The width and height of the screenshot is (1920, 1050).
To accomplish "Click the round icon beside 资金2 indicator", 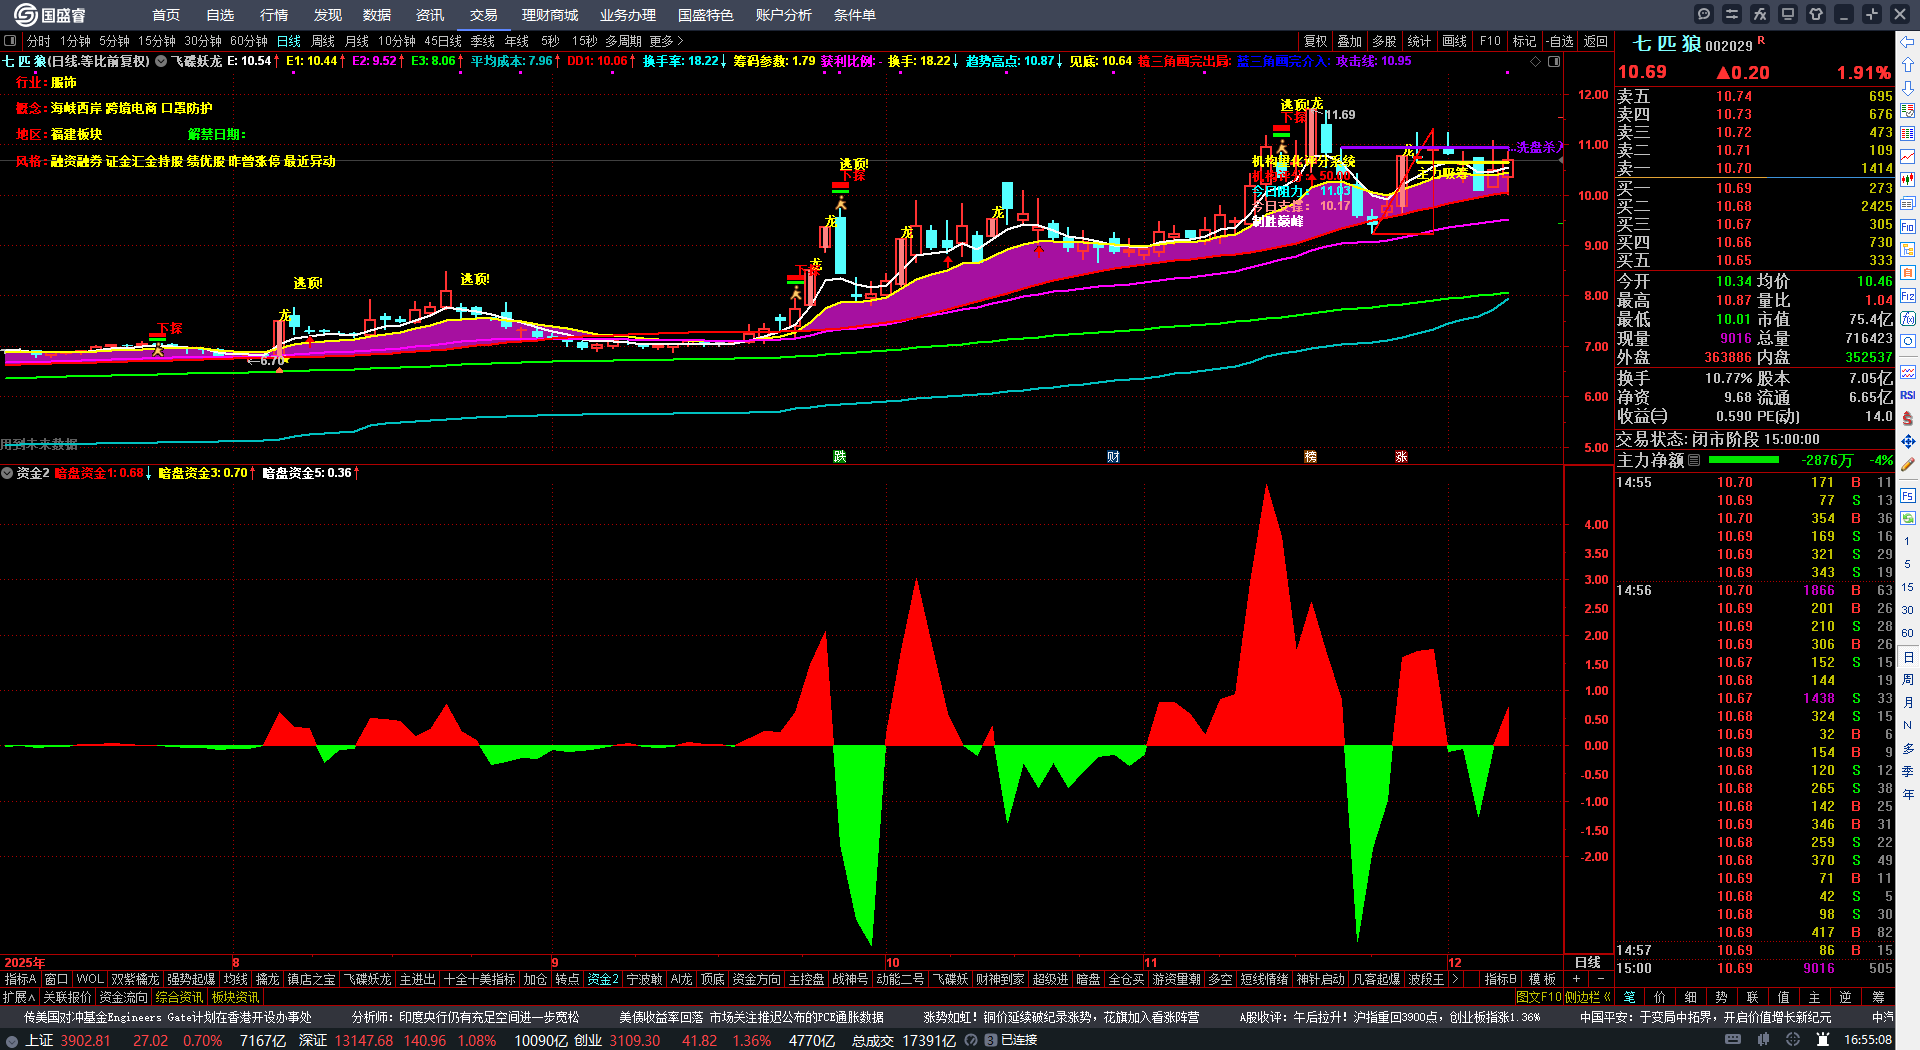I will 7,473.
